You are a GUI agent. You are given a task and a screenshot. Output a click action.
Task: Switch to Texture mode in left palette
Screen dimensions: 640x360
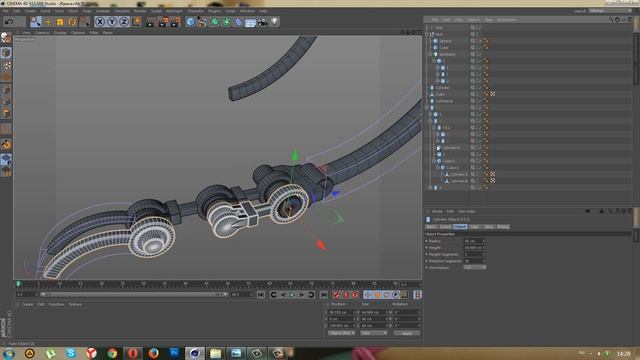[6, 65]
